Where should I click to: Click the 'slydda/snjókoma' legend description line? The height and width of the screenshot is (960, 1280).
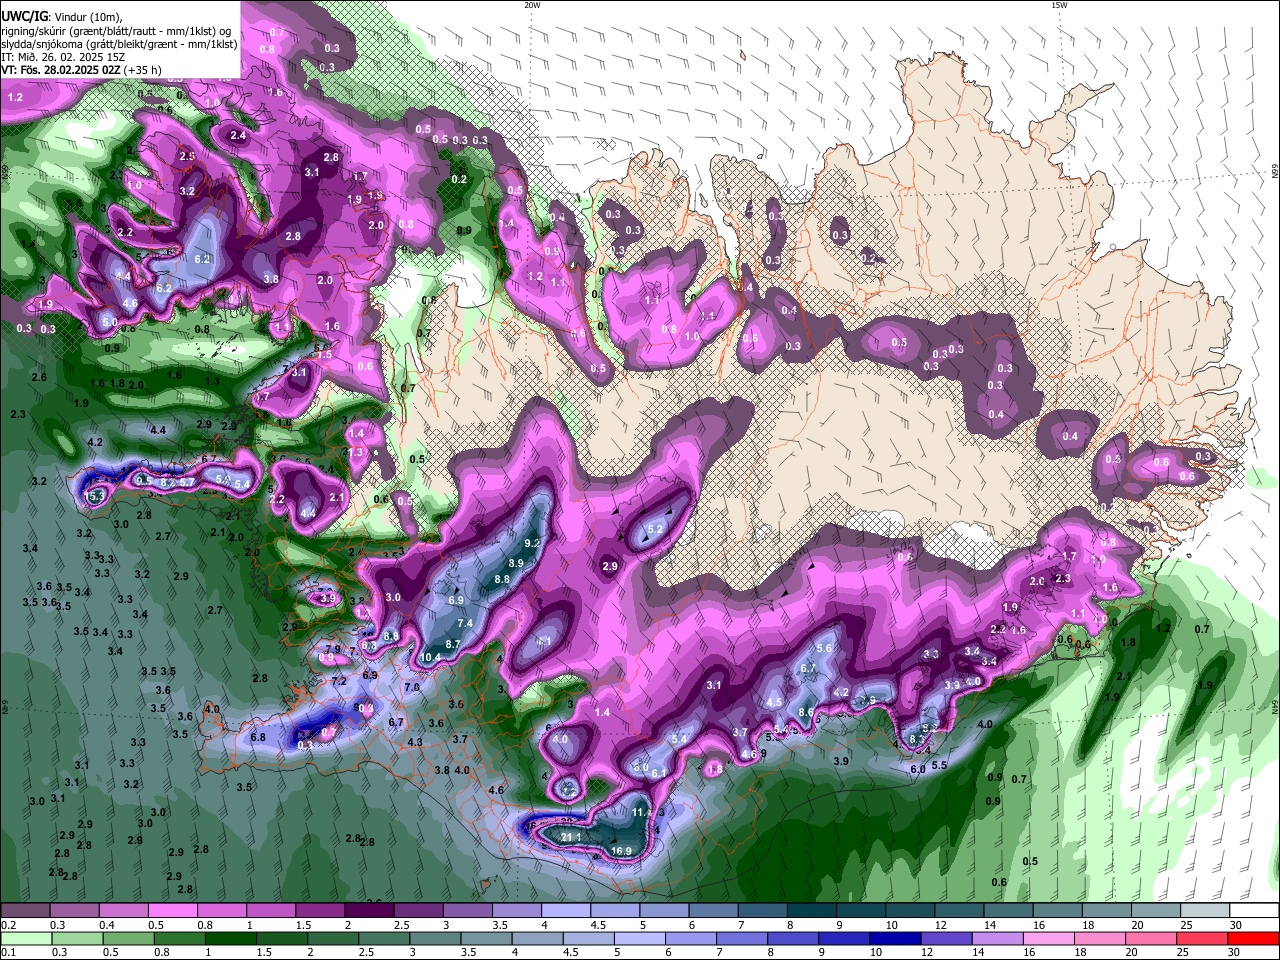coord(119,44)
